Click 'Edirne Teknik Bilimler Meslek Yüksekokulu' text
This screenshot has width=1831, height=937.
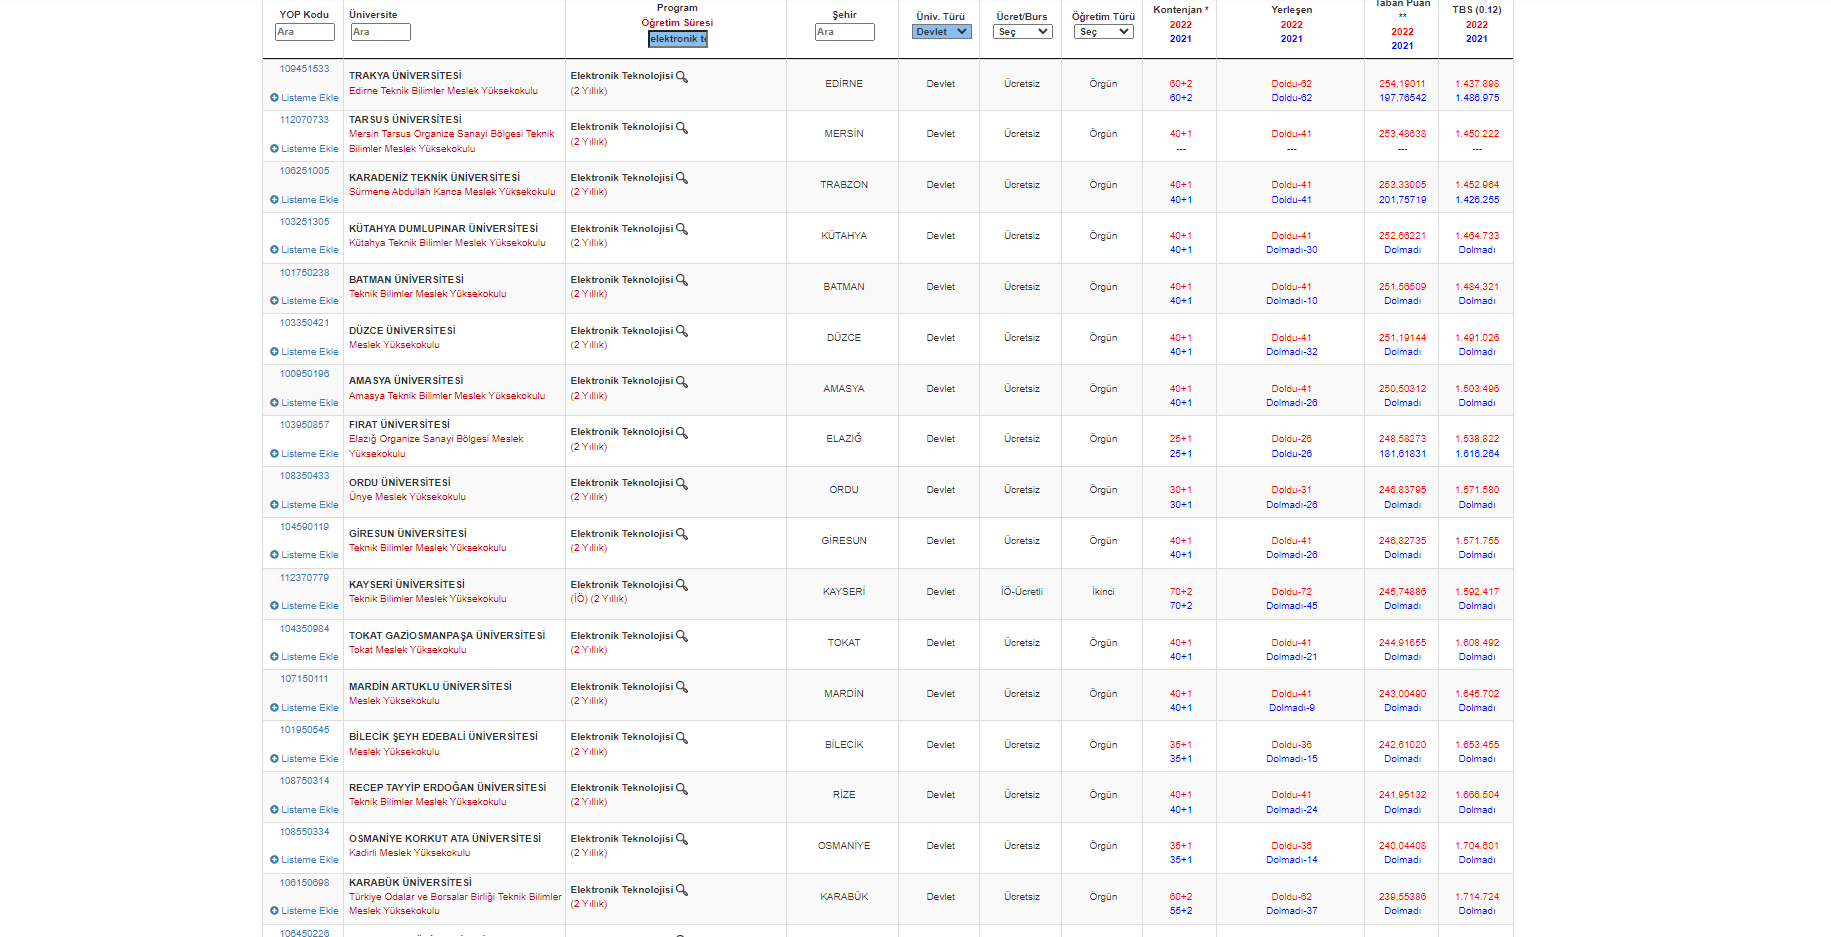(x=443, y=91)
